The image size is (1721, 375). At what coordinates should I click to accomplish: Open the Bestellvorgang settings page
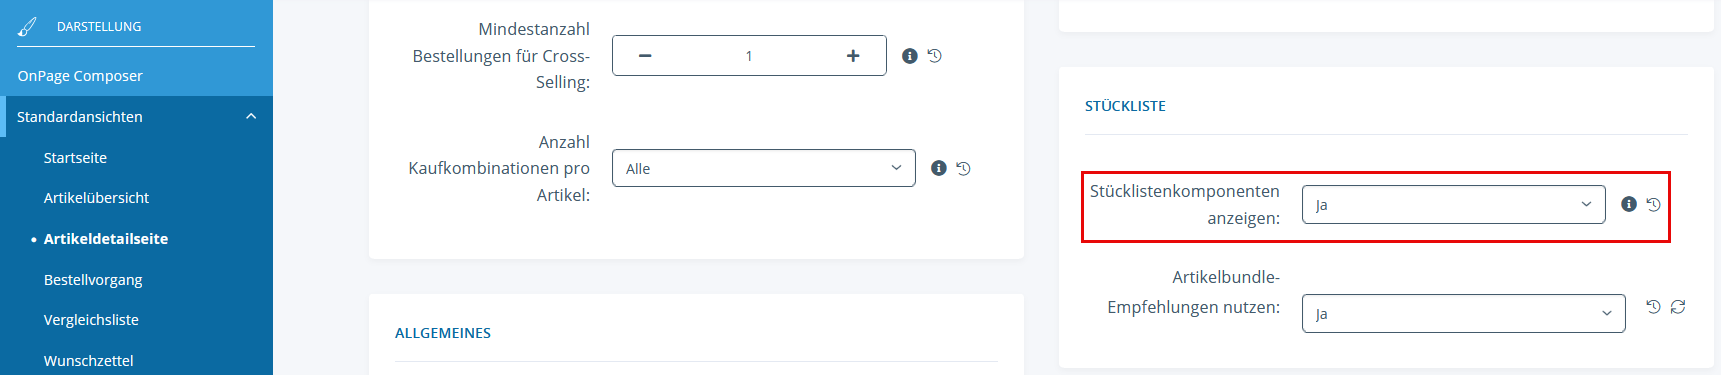pyautogui.click(x=93, y=280)
